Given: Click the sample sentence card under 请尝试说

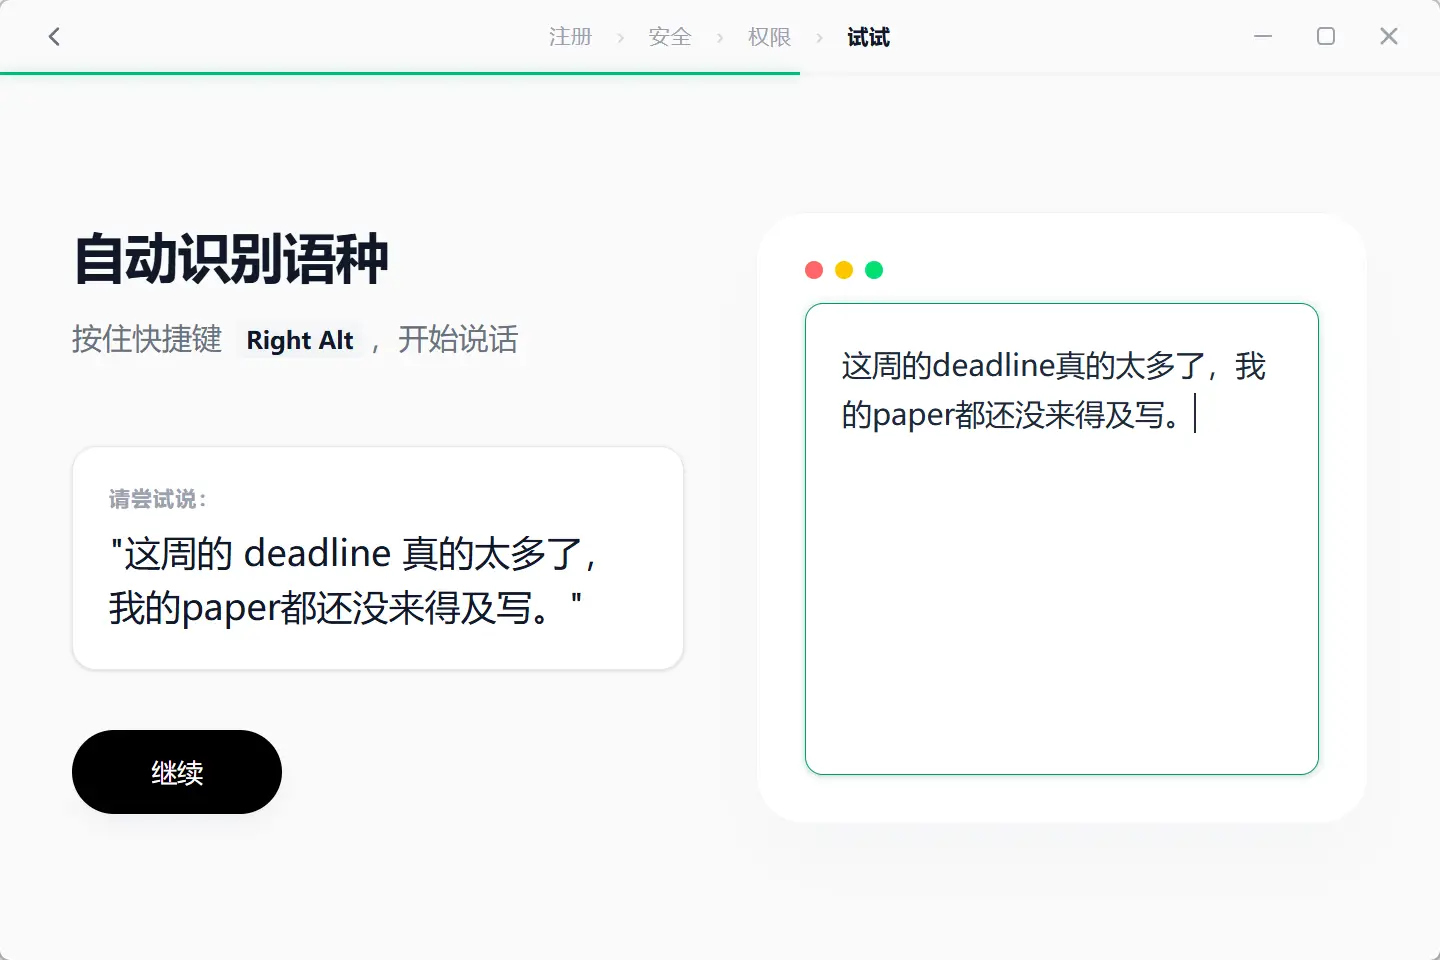Looking at the screenshot, I should 378,558.
